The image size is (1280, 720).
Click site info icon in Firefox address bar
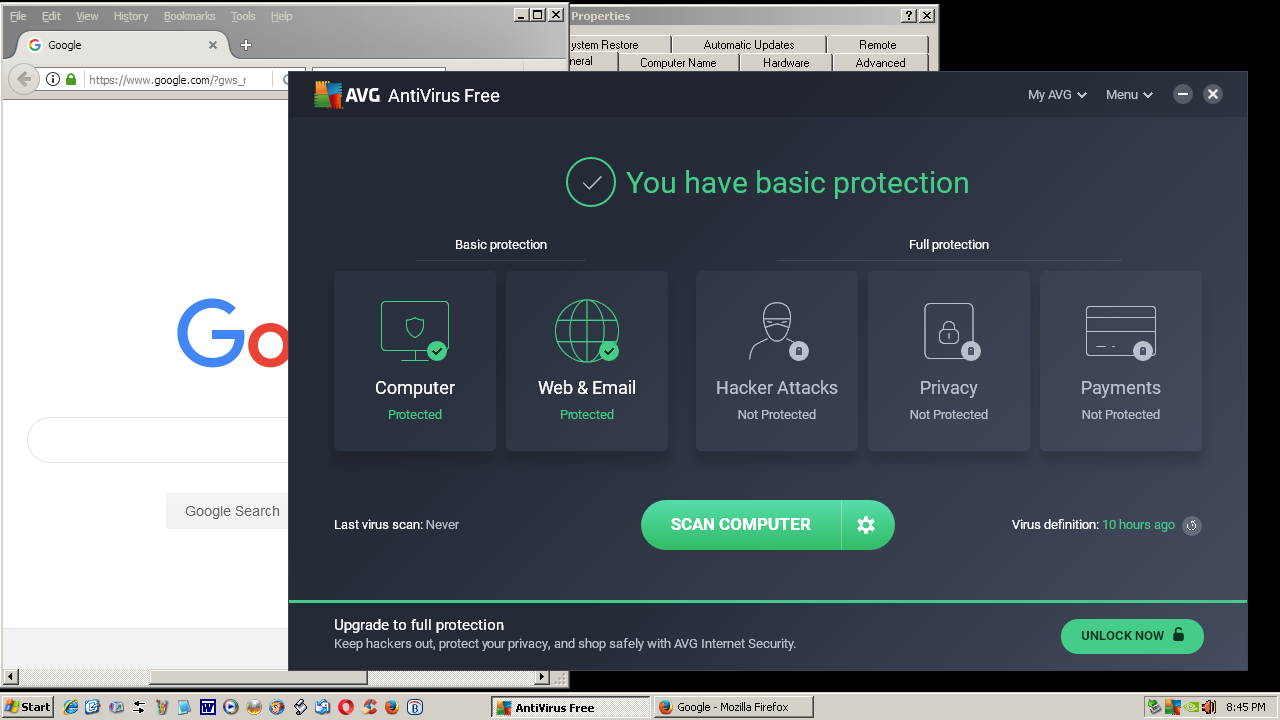click(x=53, y=79)
